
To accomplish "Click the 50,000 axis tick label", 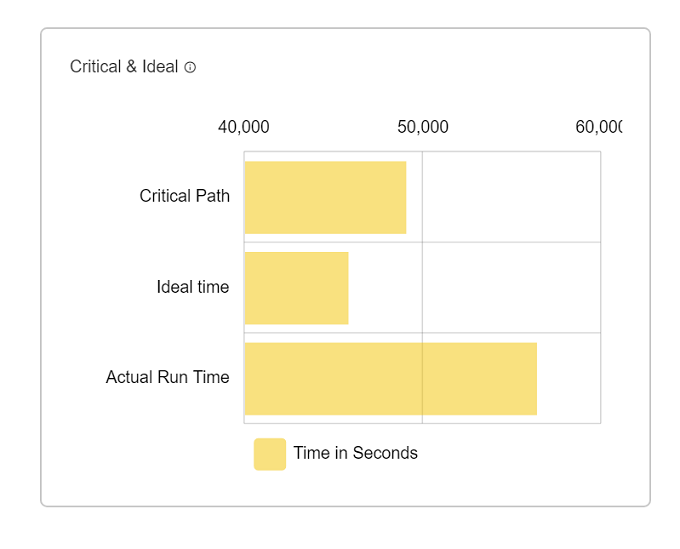I will [423, 127].
